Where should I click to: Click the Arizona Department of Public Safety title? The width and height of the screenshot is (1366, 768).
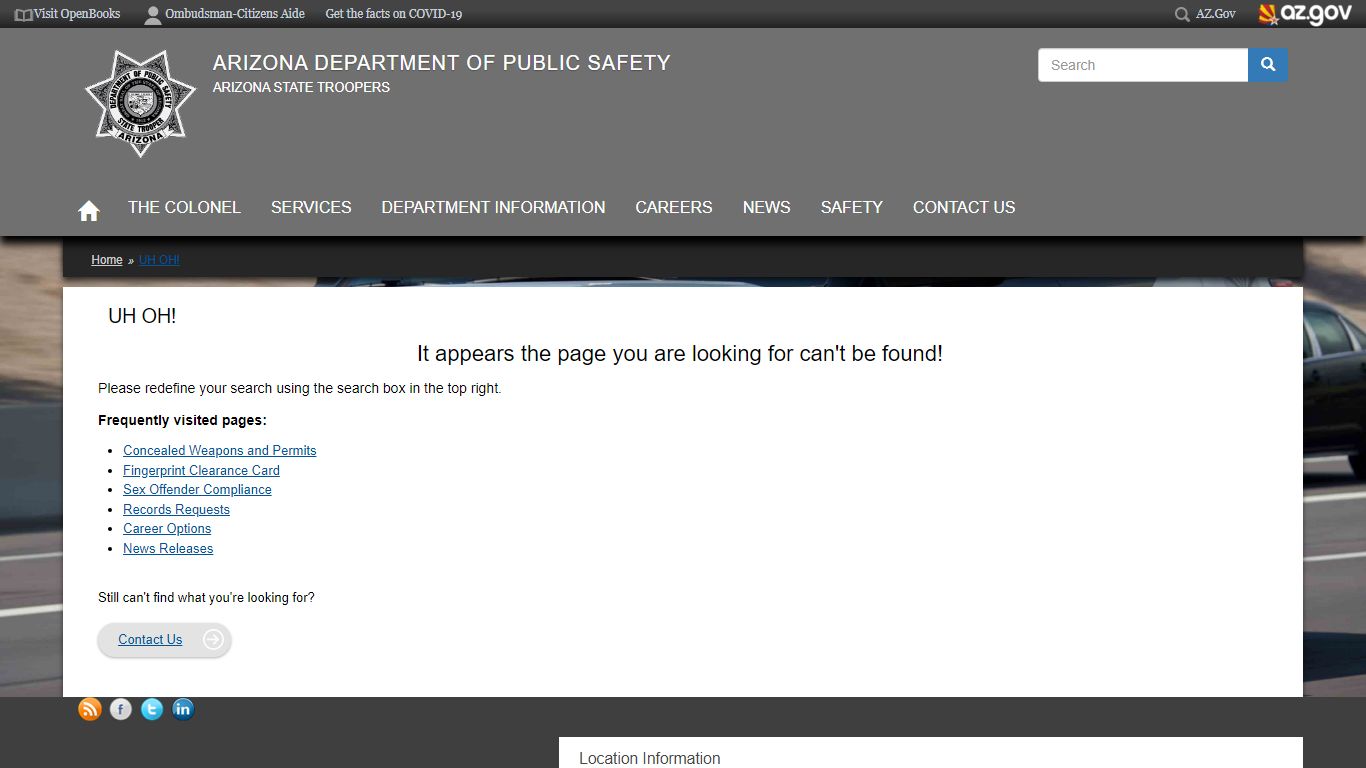pyautogui.click(x=441, y=63)
